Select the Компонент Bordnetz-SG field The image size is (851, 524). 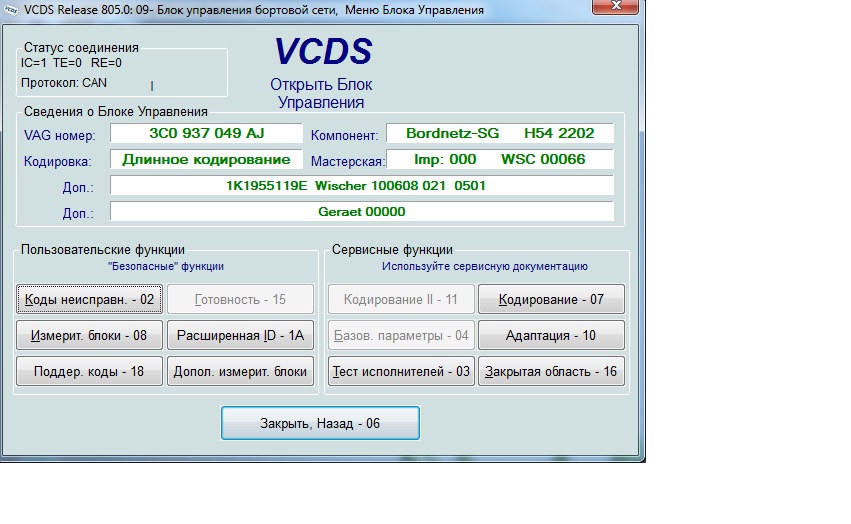tap(499, 134)
